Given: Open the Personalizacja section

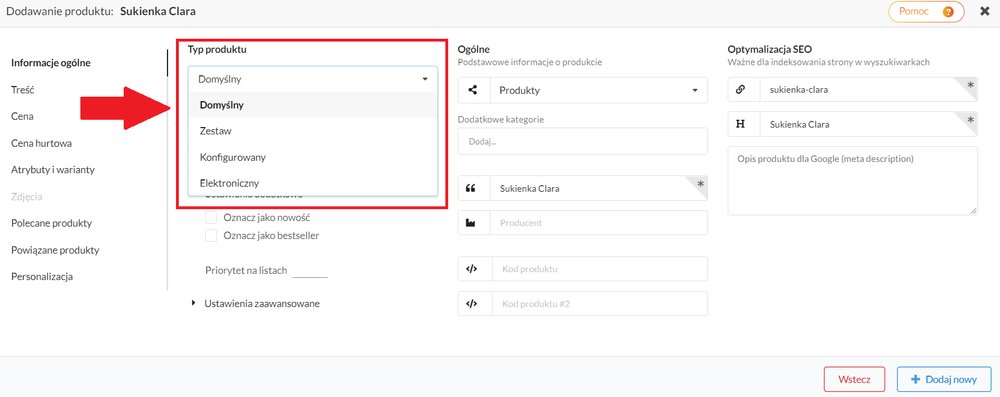Looking at the screenshot, I should click(42, 276).
